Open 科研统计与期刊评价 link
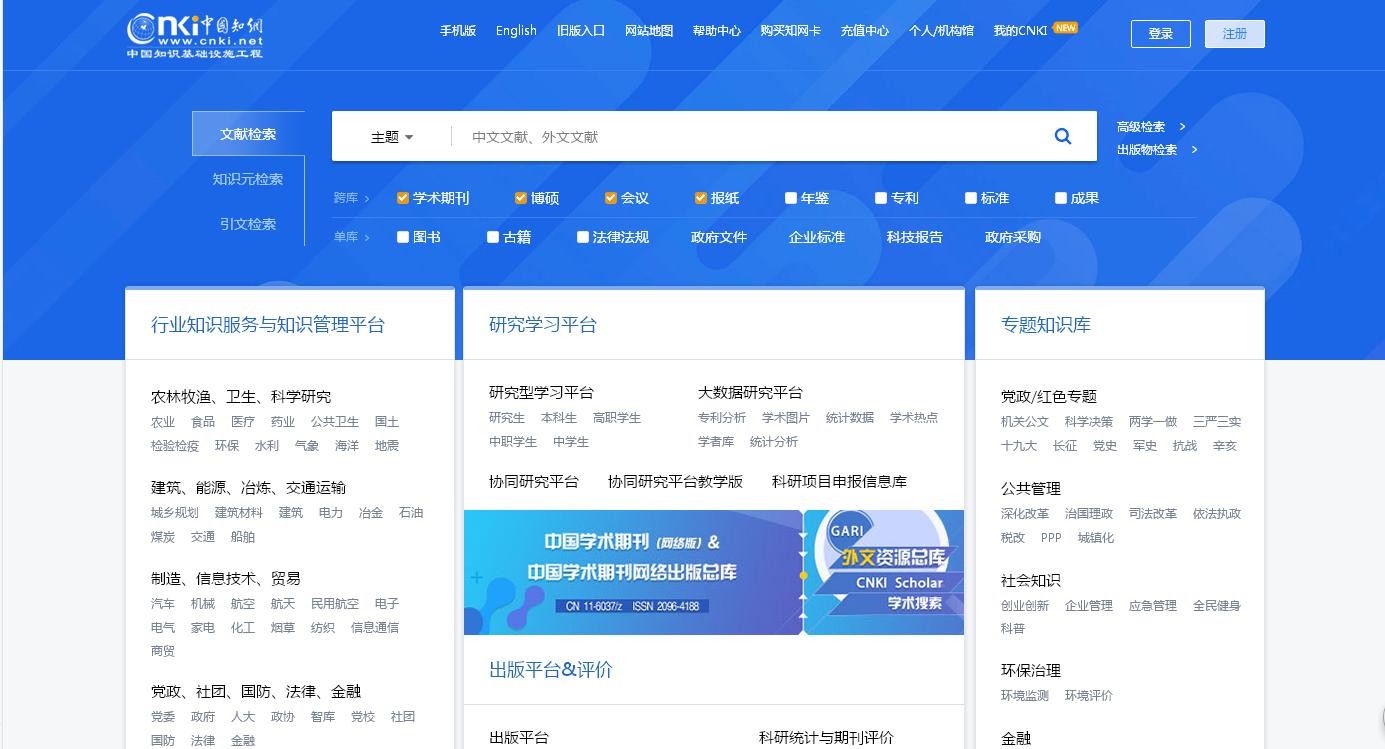Screen dimensions: 1385x749 point(826,738)
